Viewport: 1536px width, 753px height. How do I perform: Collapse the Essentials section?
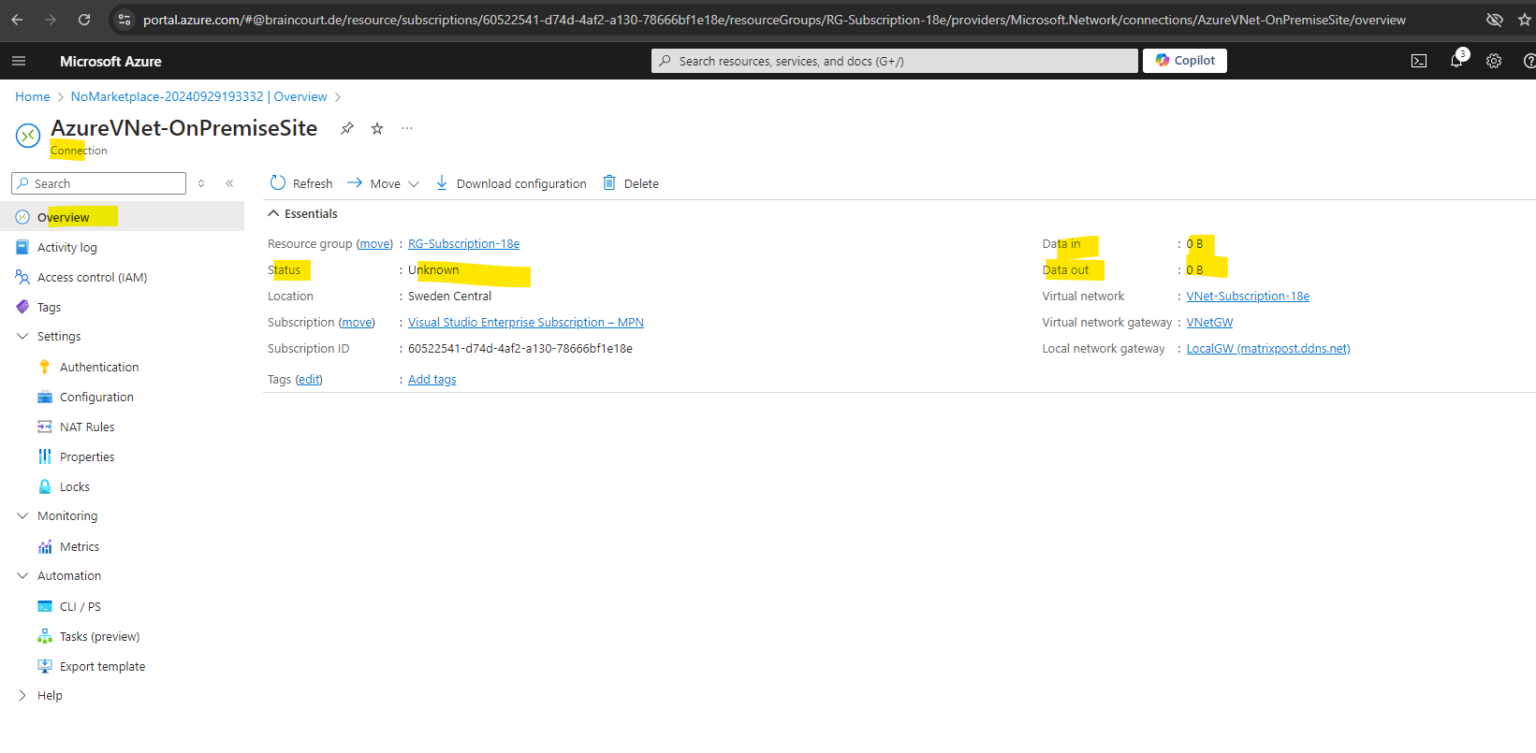pyautogui.click(x=273, y=213)
